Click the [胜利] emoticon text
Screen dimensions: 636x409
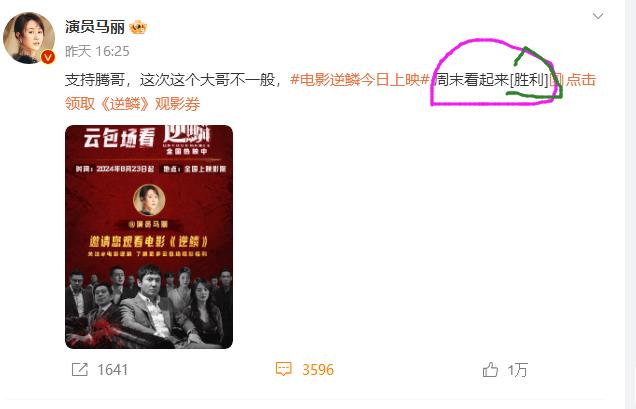(x=529, y=80)
